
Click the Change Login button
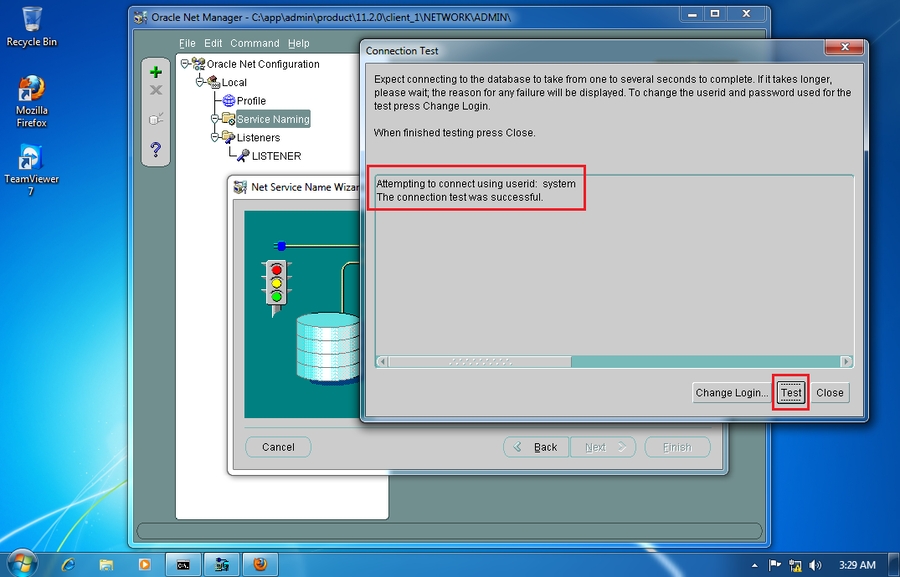point(731,392)
